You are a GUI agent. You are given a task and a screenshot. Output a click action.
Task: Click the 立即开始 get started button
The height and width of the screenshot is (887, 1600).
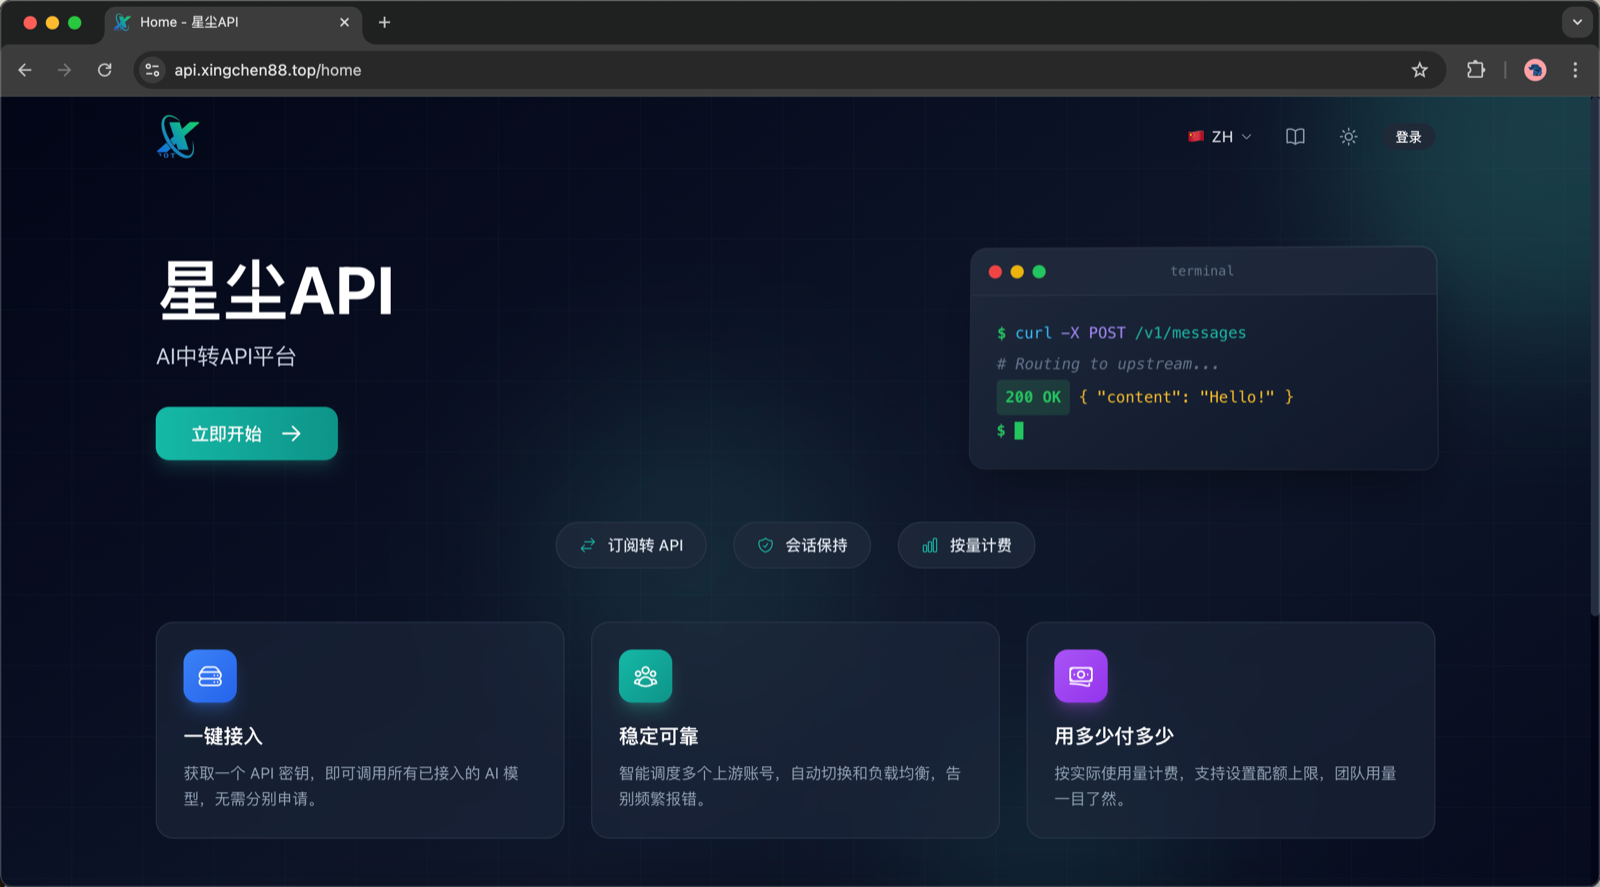pyautogui.click(x=247, y=433)
